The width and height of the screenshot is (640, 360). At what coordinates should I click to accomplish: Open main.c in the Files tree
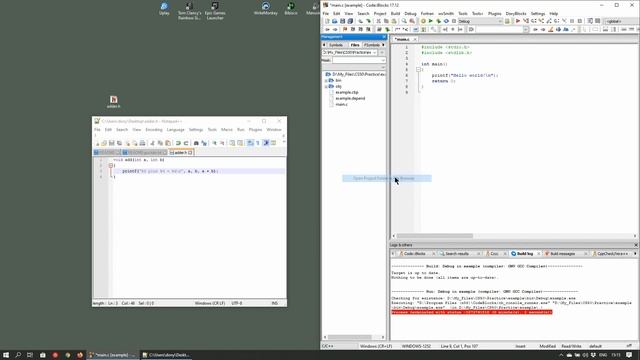point(341,104)
